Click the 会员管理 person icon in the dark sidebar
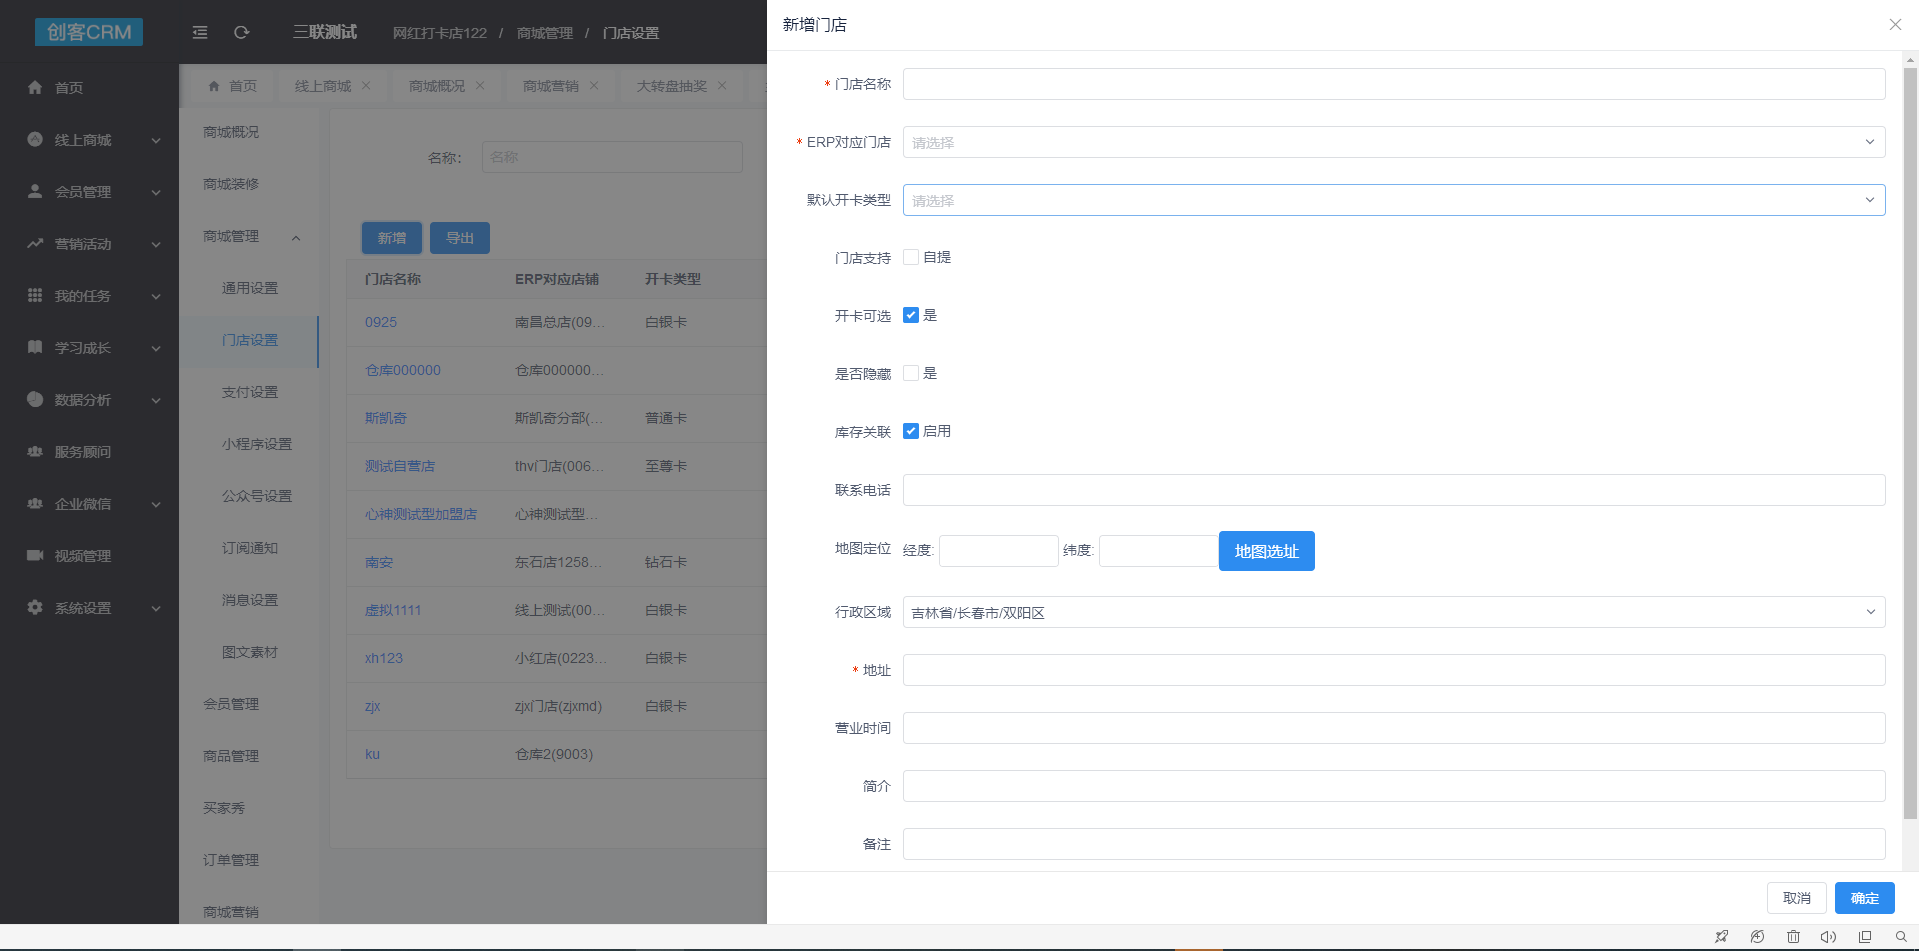The image size is (1919, 951). (x=35, y=191)
